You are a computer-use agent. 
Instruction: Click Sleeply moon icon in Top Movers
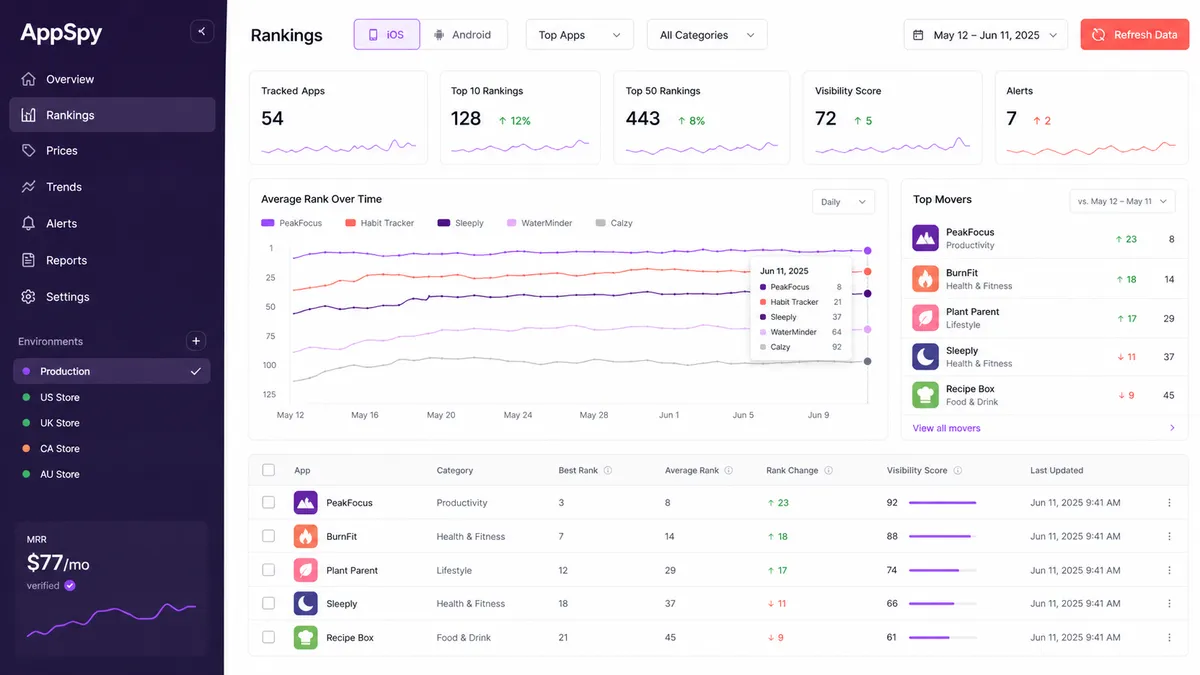pos(925,357)
